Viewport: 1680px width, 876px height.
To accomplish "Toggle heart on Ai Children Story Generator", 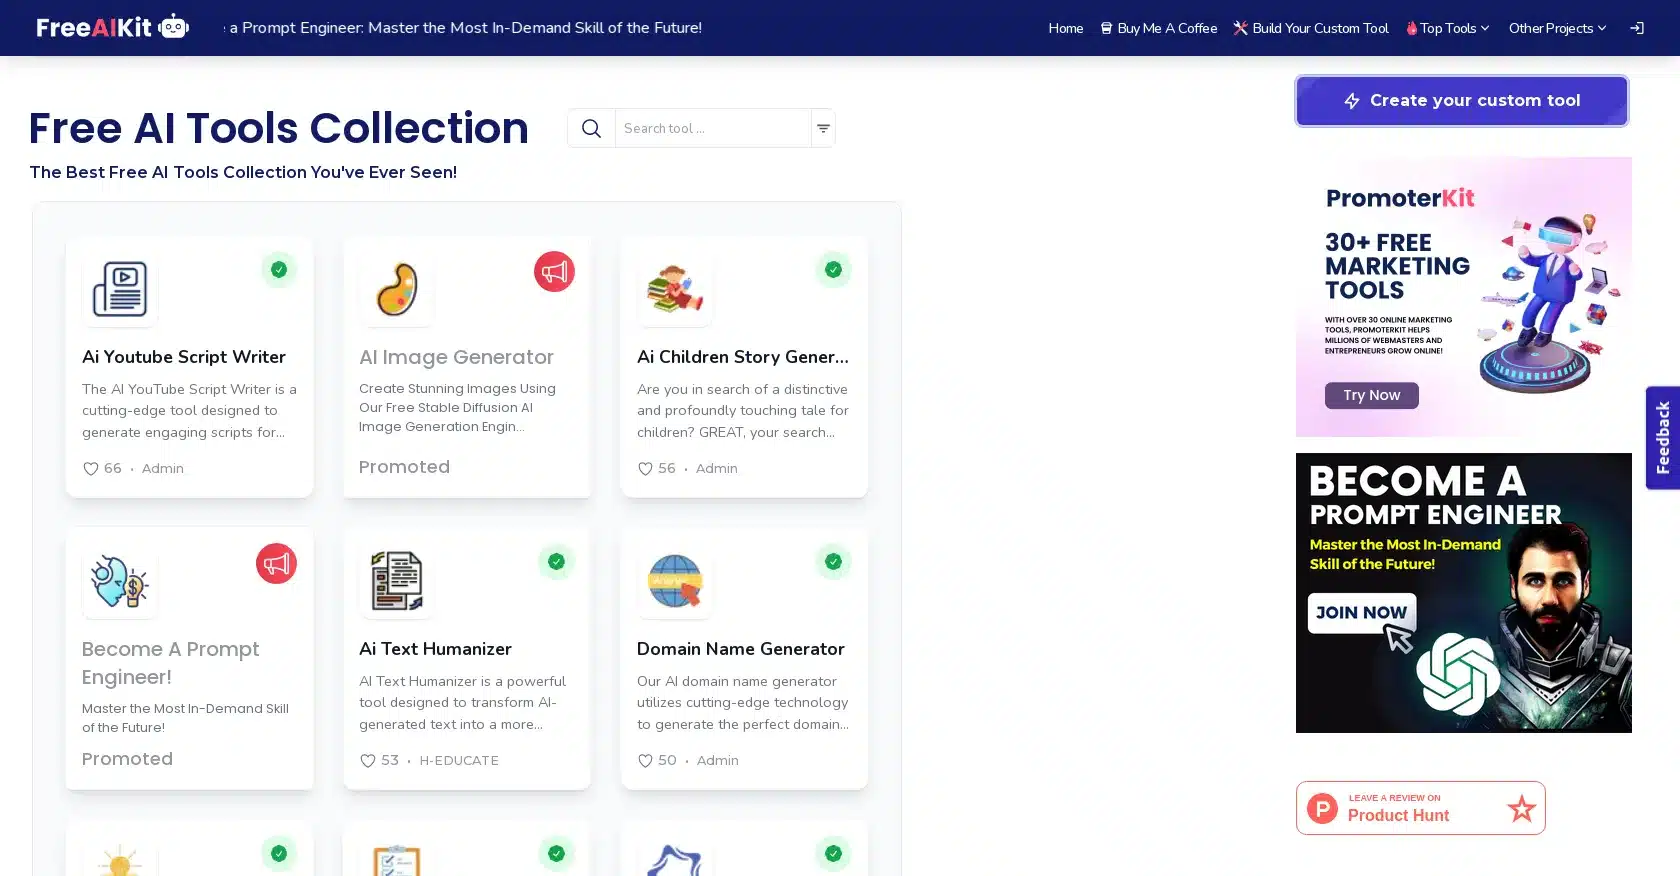I will [646, 469].
